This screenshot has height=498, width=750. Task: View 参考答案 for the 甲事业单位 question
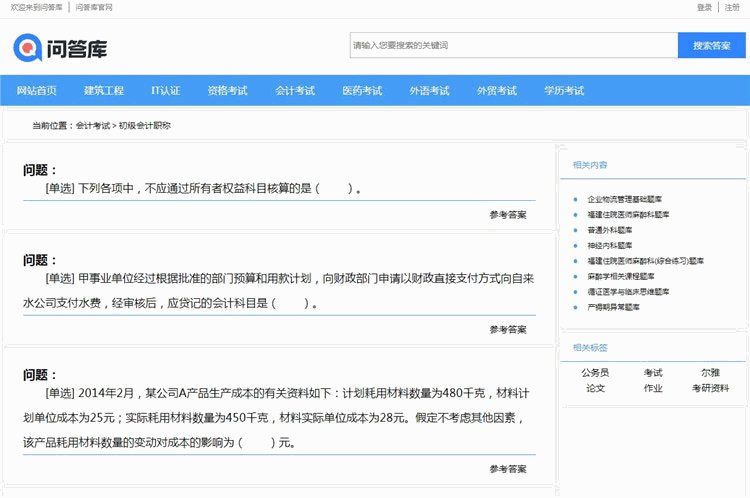[508, 330]
